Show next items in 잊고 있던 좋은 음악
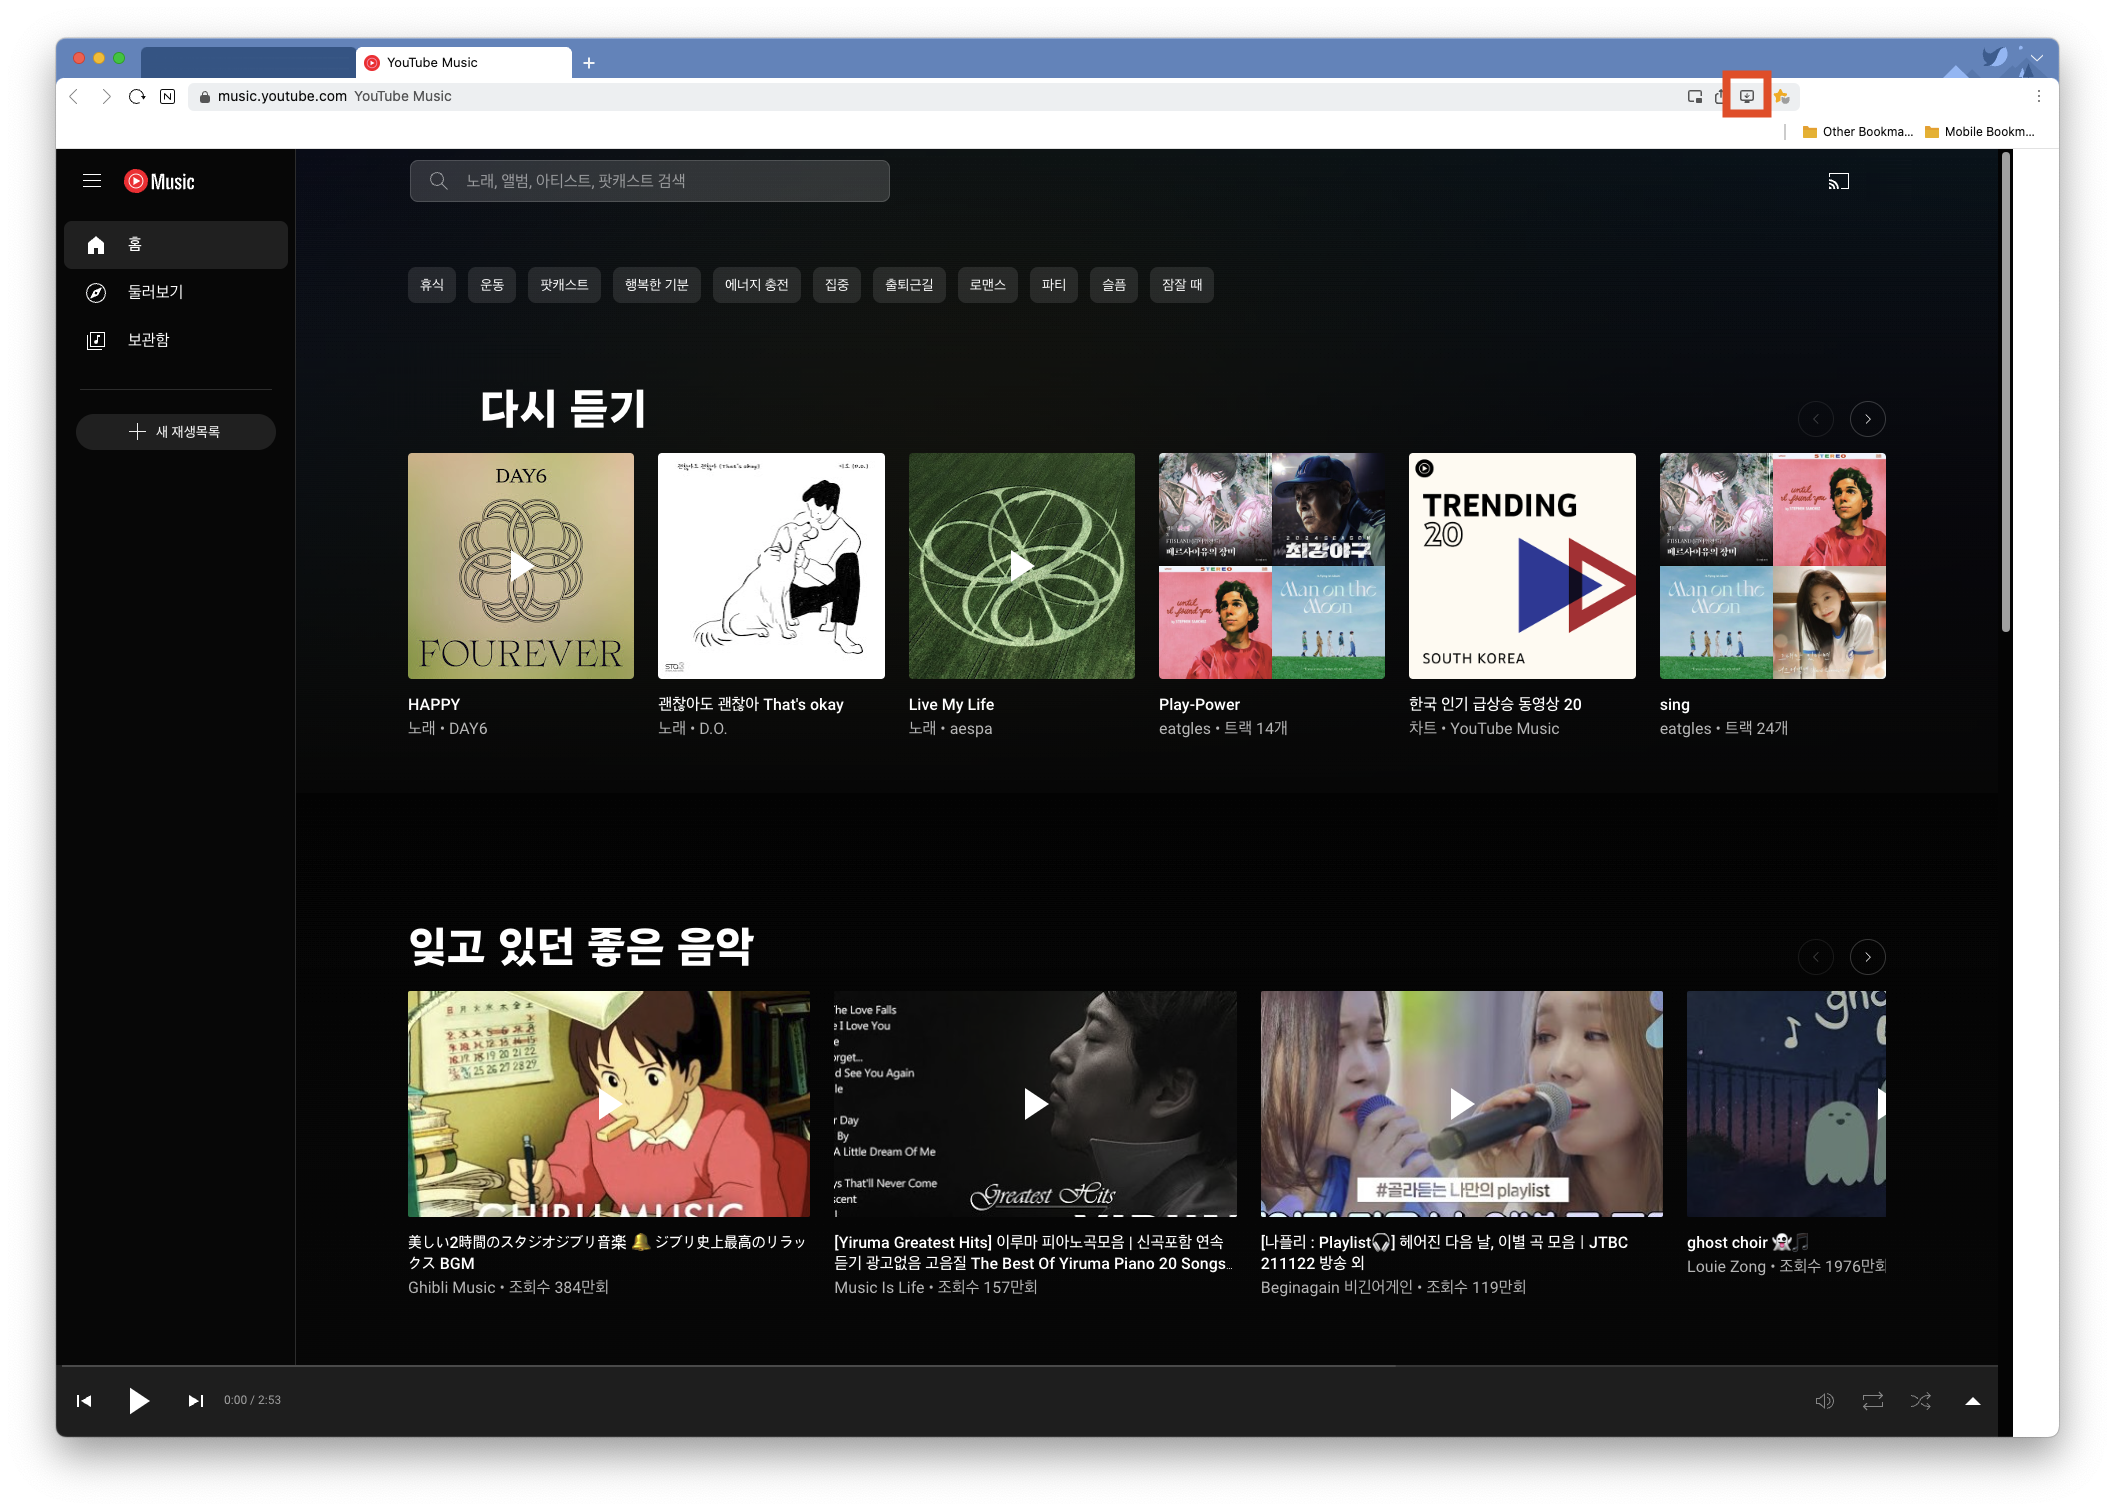2115x1511 pixels. [1867, 957]
